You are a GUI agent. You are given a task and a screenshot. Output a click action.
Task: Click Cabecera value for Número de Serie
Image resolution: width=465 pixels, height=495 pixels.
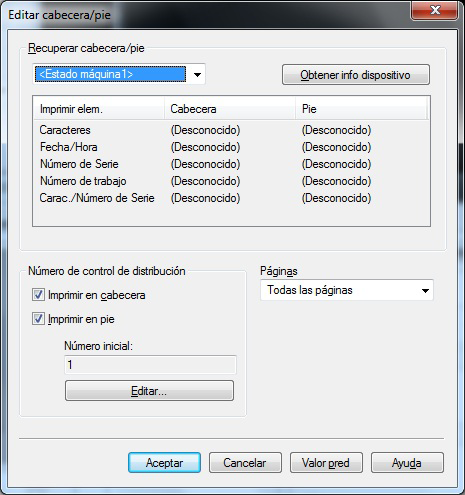[x=205, y=164]
